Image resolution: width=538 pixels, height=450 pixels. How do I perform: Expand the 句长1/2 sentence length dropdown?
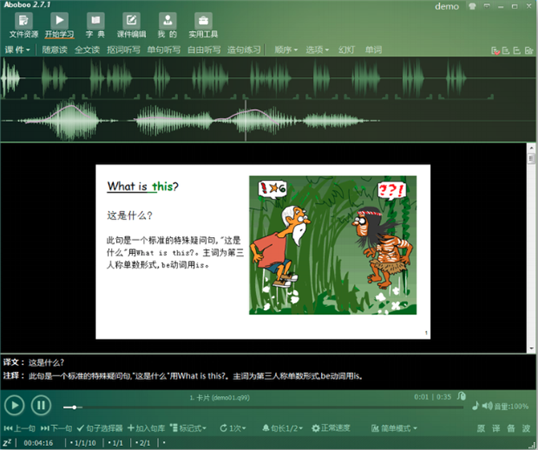283,428
